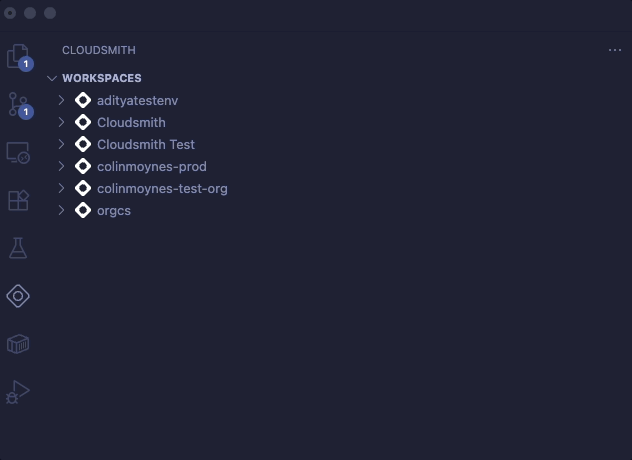Select the colinmoynes-test-org workspace
Viewport: 632px width, 460px height.
(162, 188)
